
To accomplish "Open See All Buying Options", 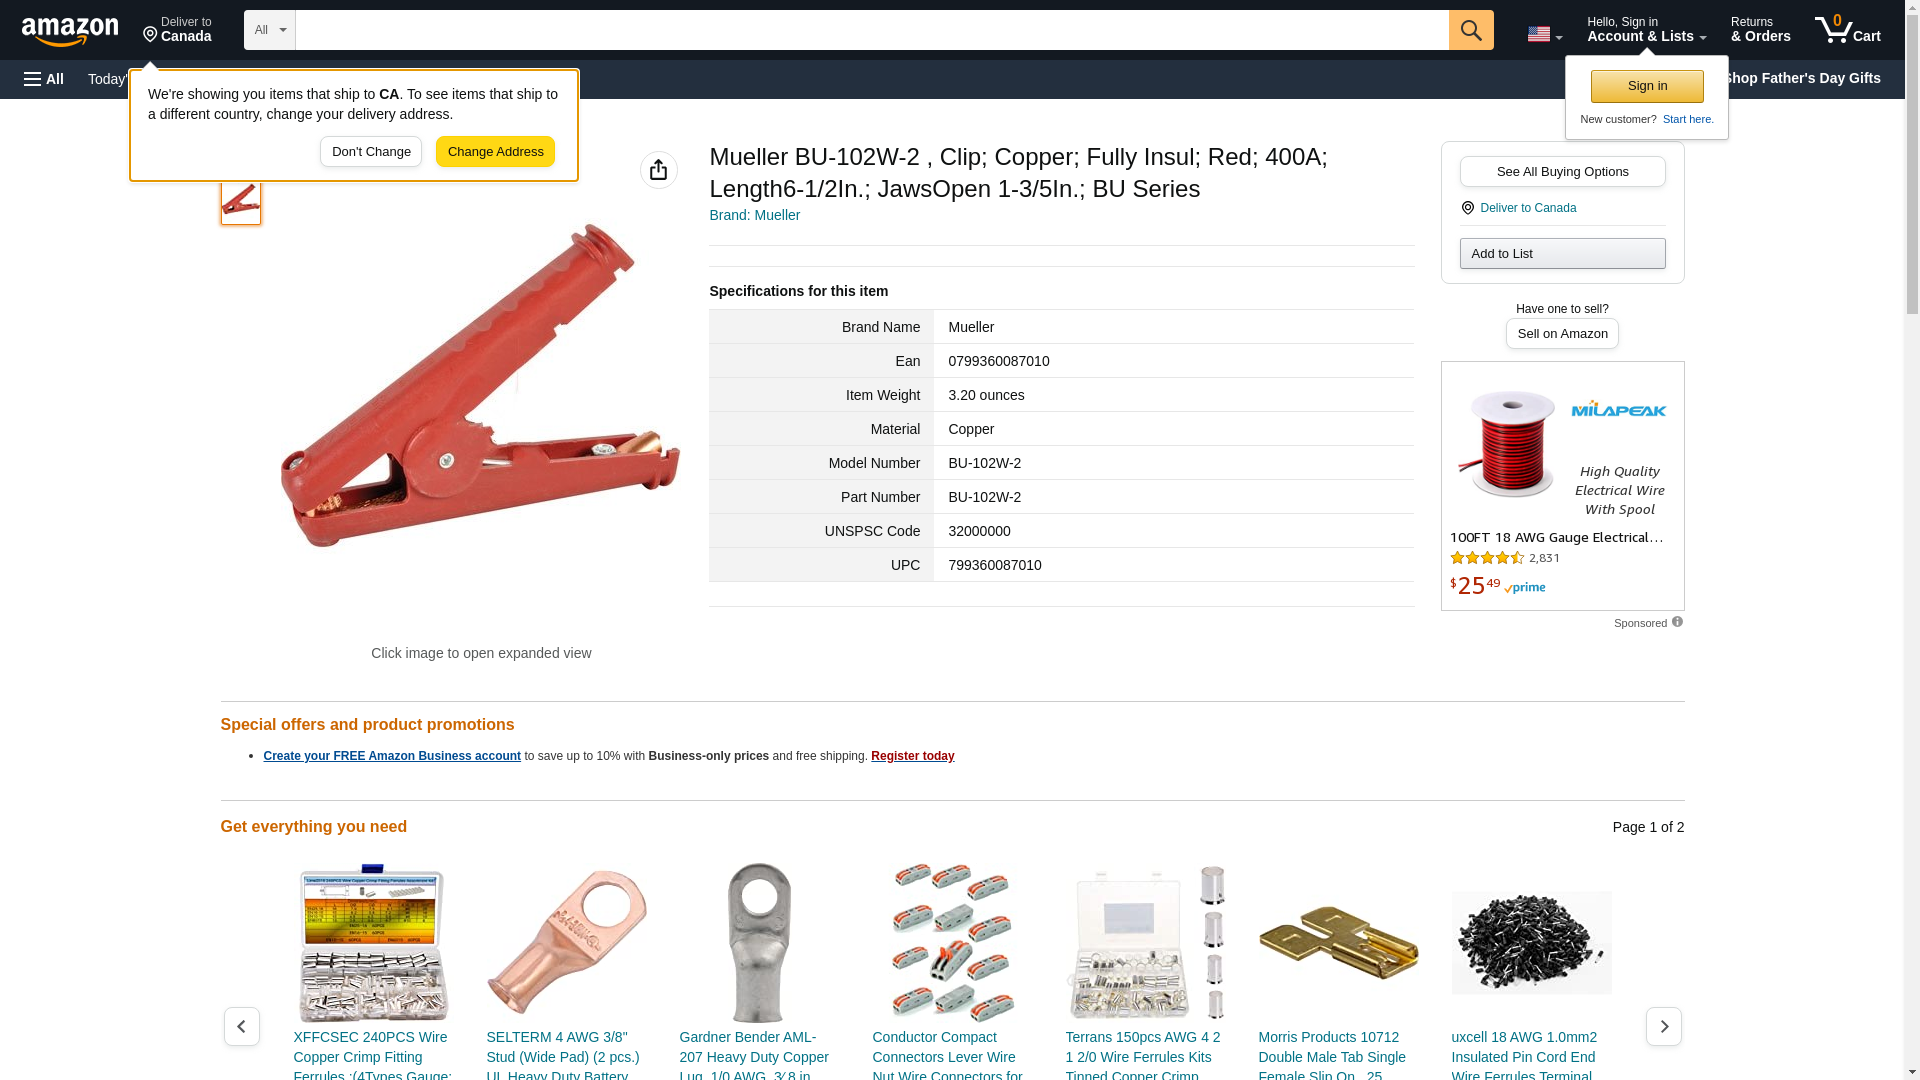I will 1562,171.
